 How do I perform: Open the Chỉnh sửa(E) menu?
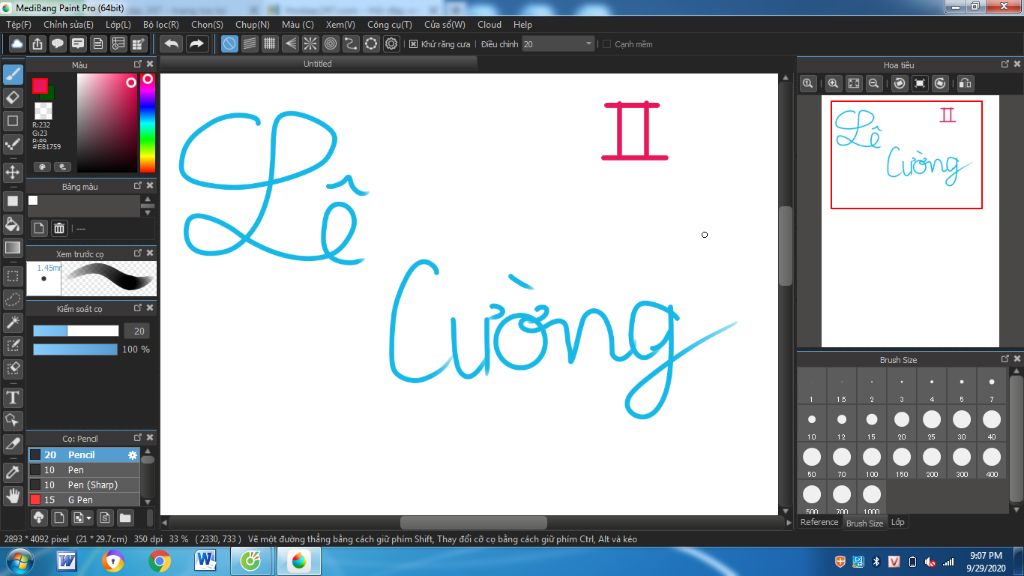pyautogui.click(x=68, y=24)
